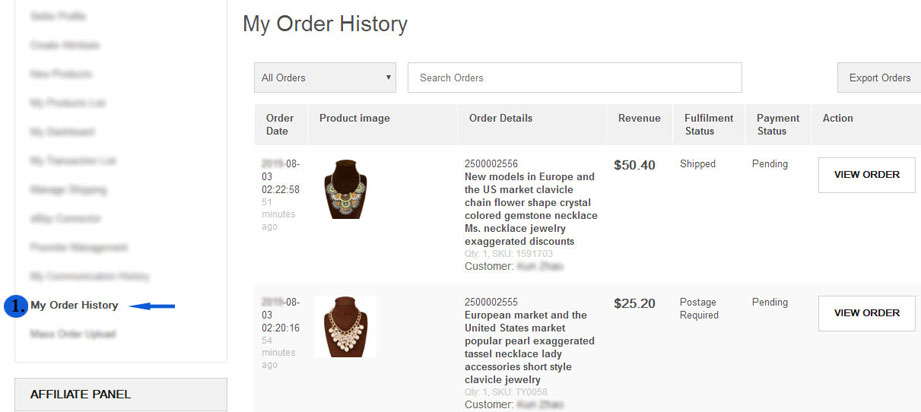
Task: Click the Revenue column header
Action: point(639,118)
